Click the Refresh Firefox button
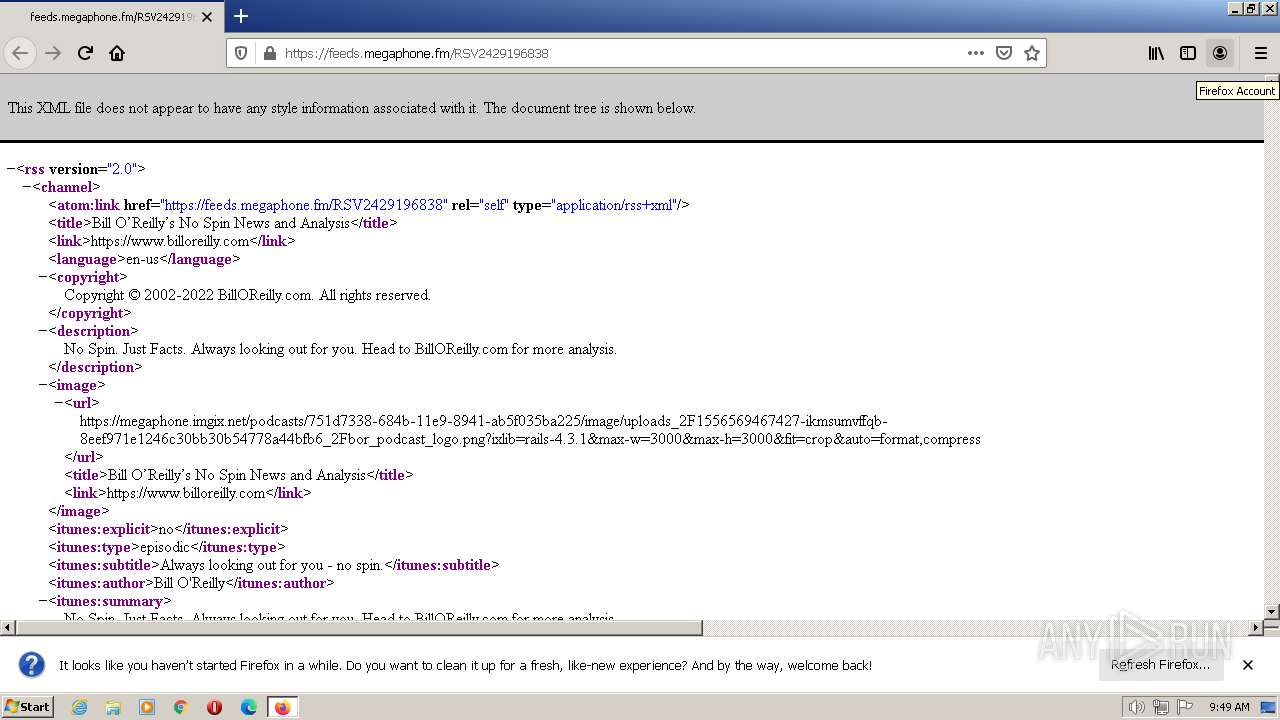 (1160, 665)
